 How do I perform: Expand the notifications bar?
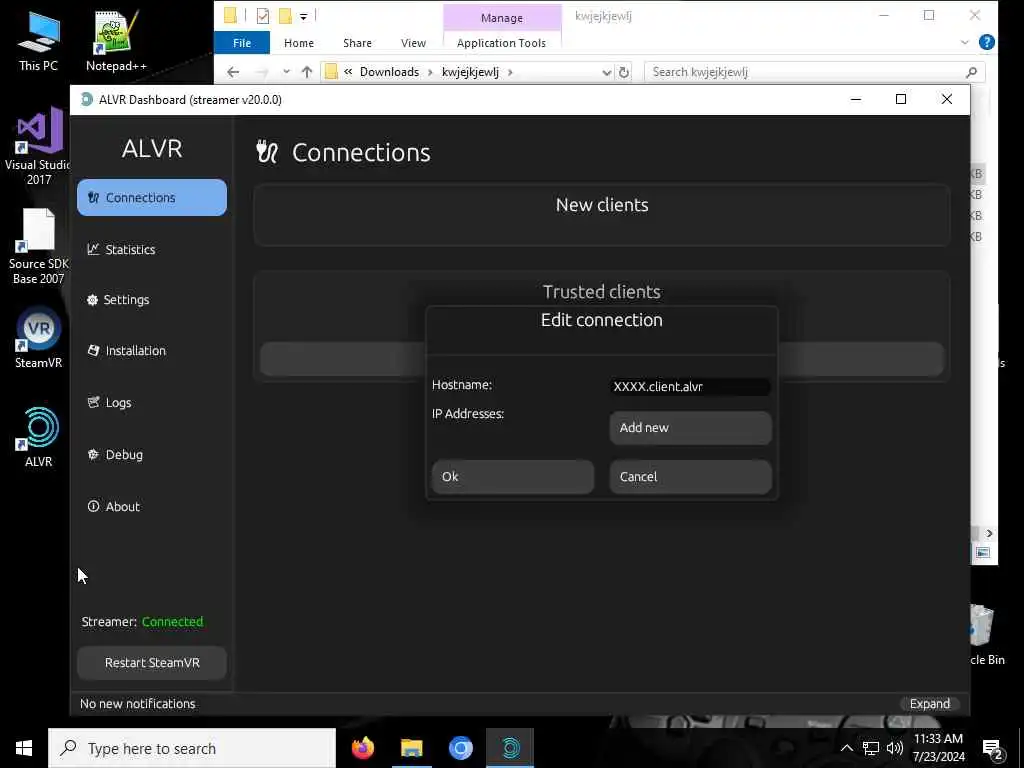point(929,703)
